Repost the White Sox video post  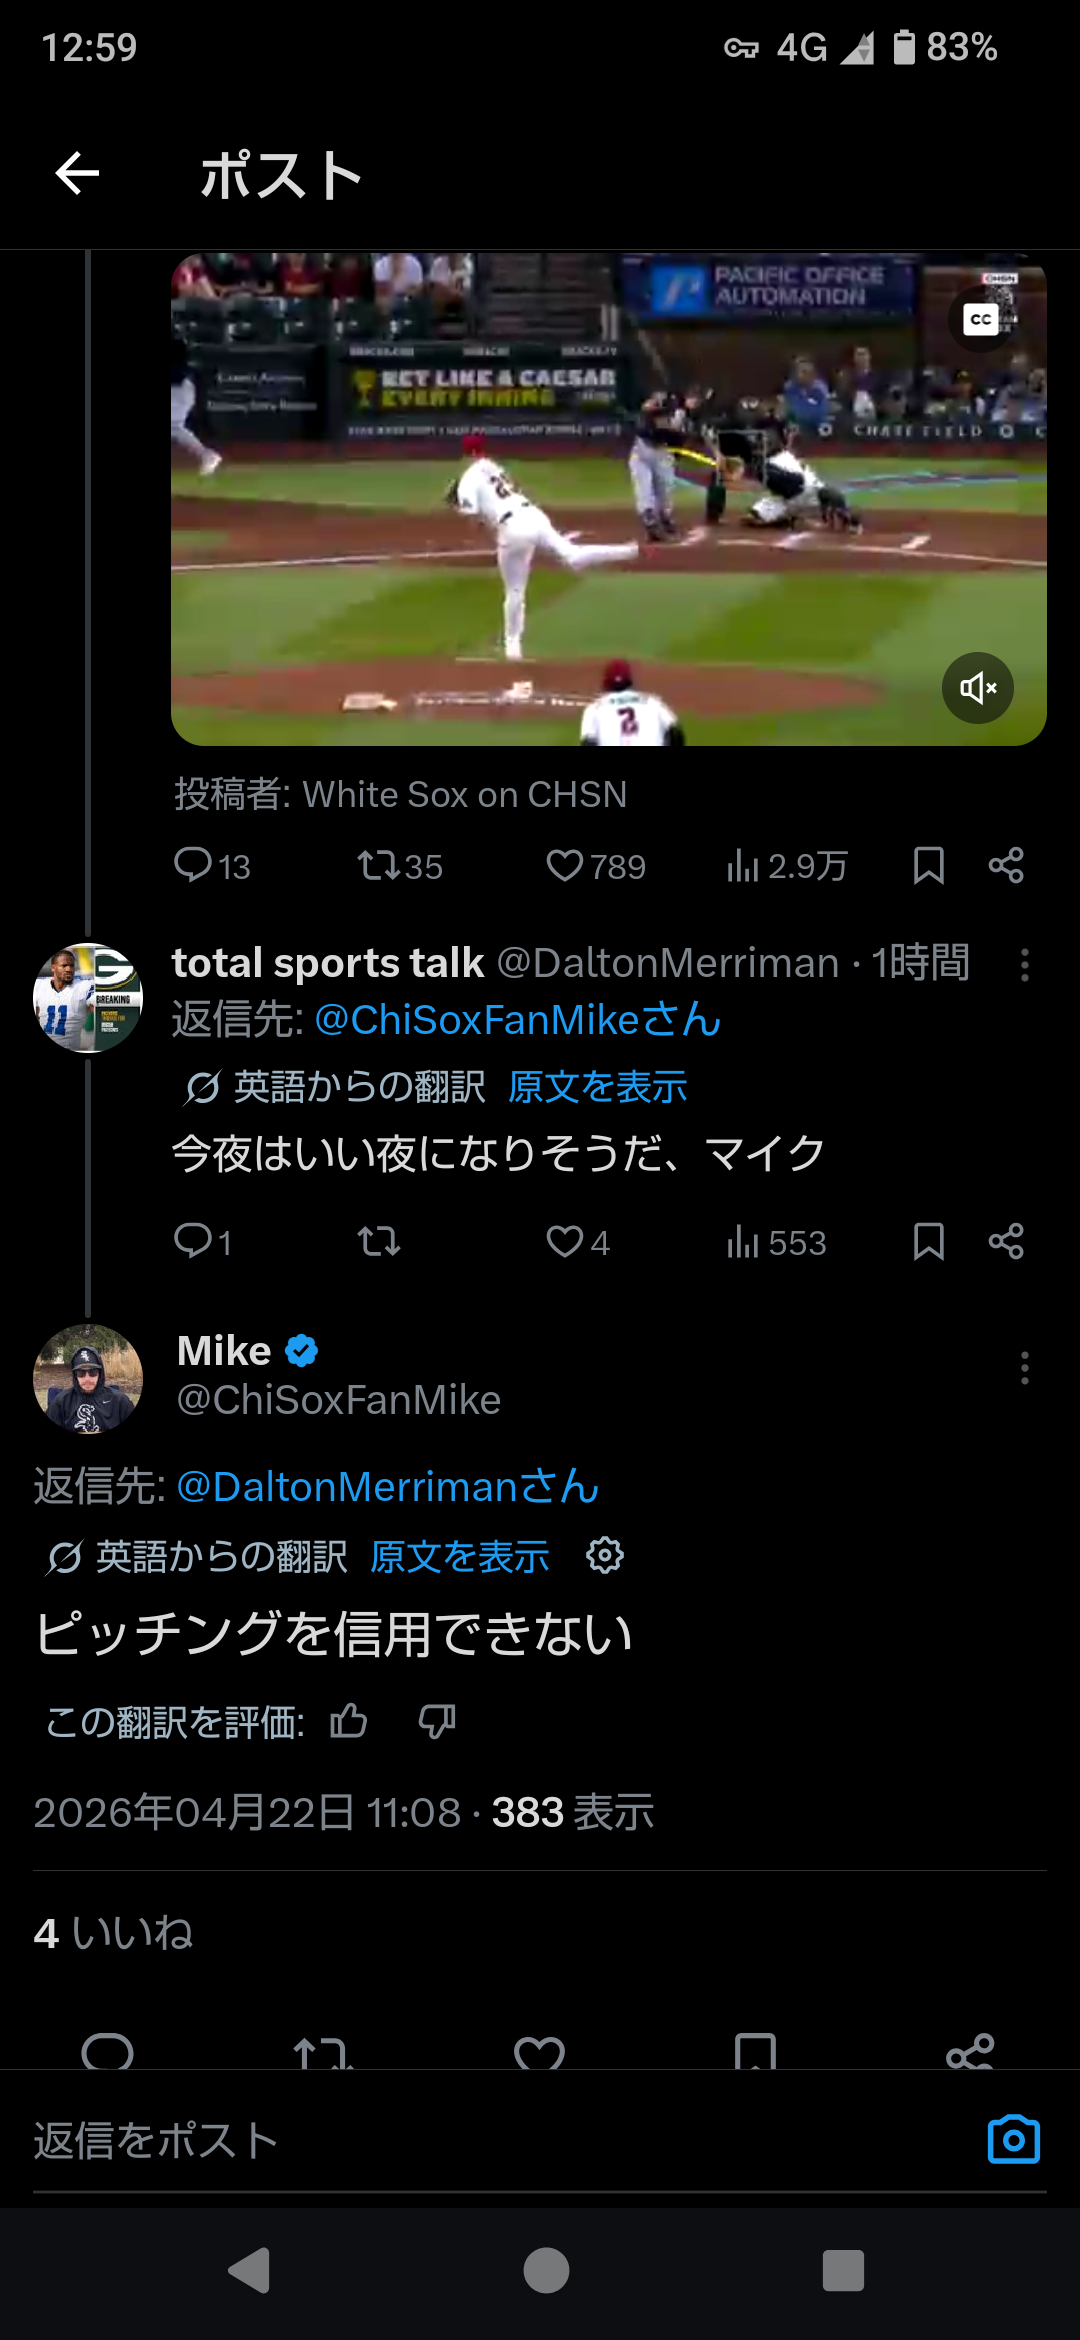click(379, 866)
